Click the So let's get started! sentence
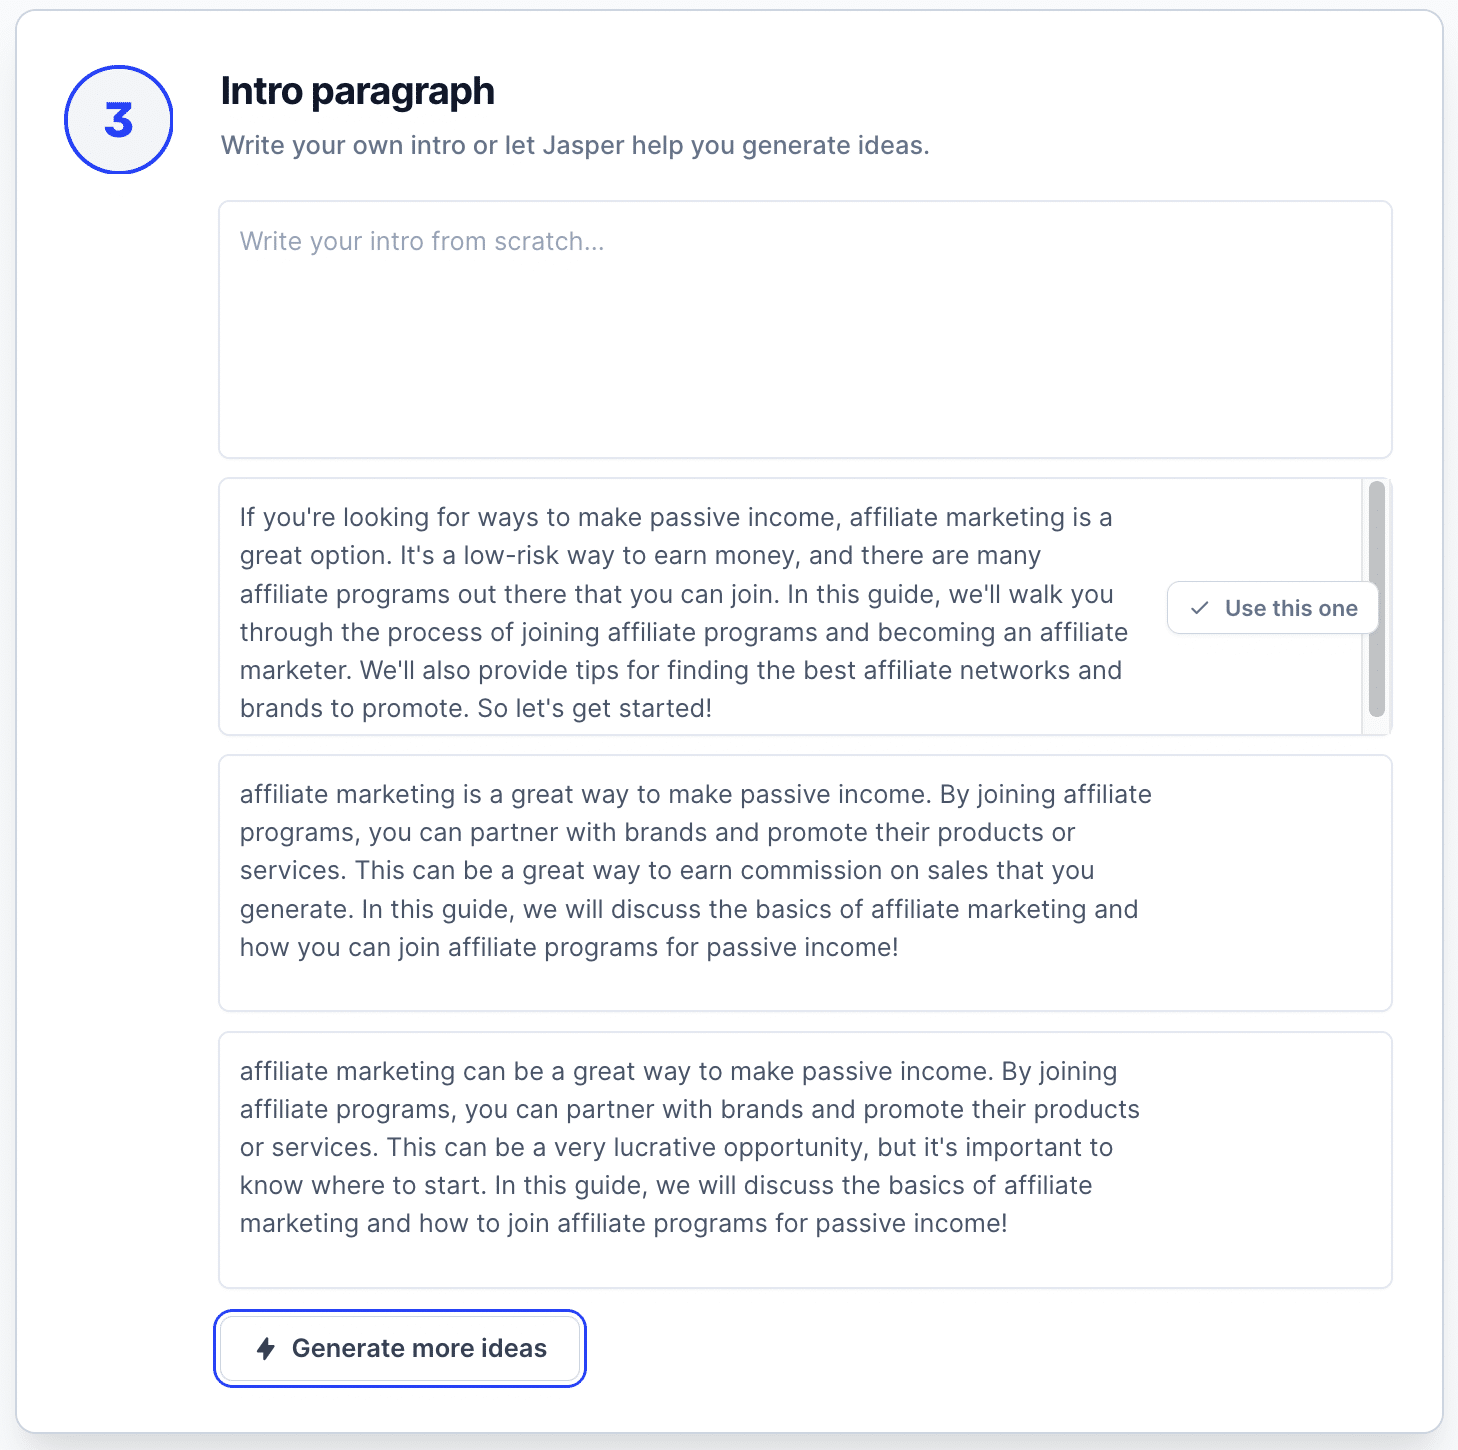Screen dimensions: 1458x1450 point(595,709)
